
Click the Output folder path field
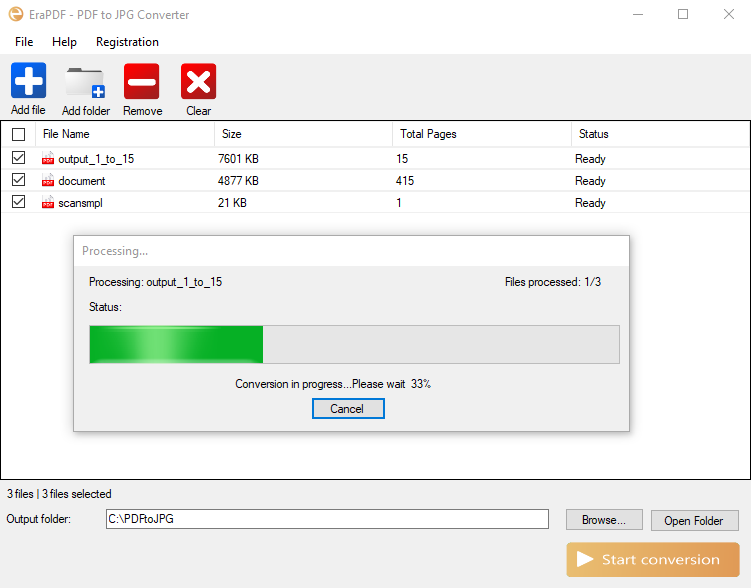coord(327,519)
